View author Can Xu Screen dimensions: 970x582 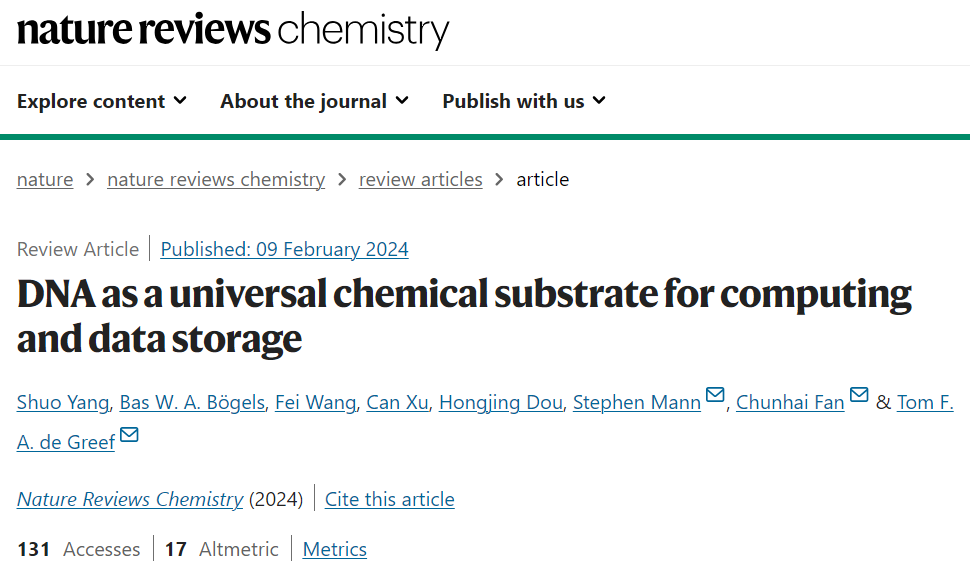(397, 403)
